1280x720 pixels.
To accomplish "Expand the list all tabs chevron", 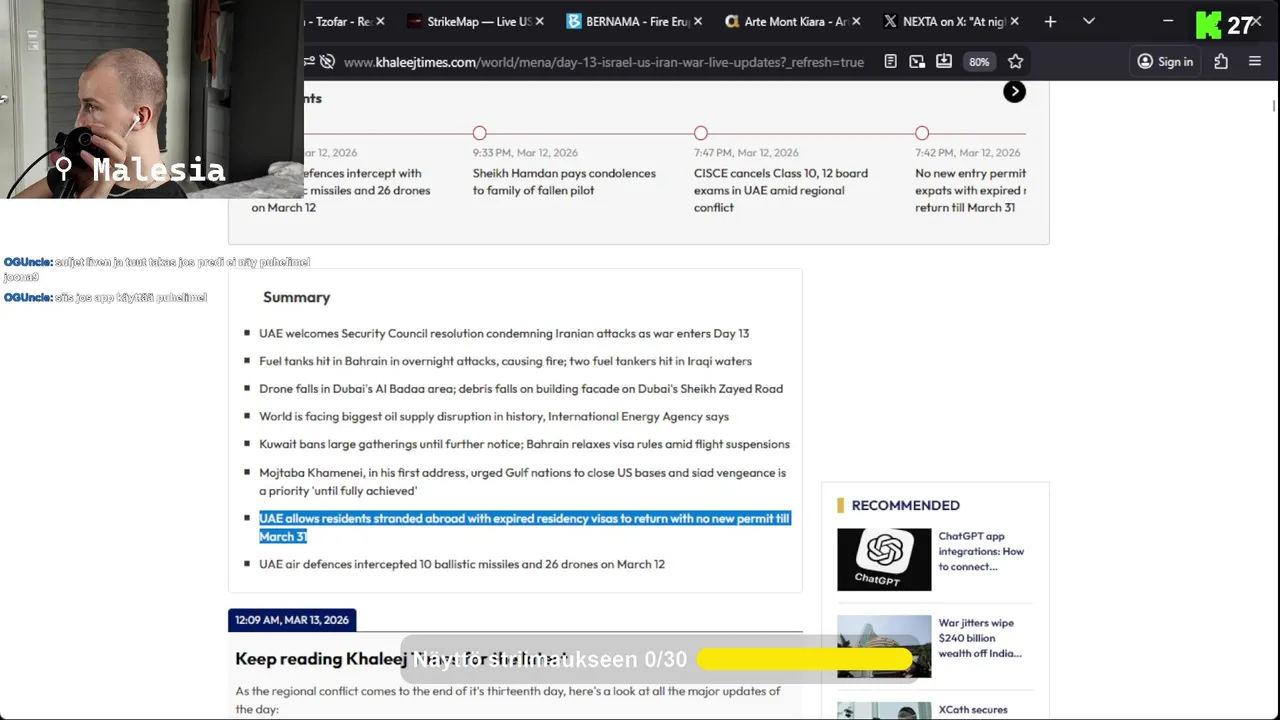I will (1089, 21).
